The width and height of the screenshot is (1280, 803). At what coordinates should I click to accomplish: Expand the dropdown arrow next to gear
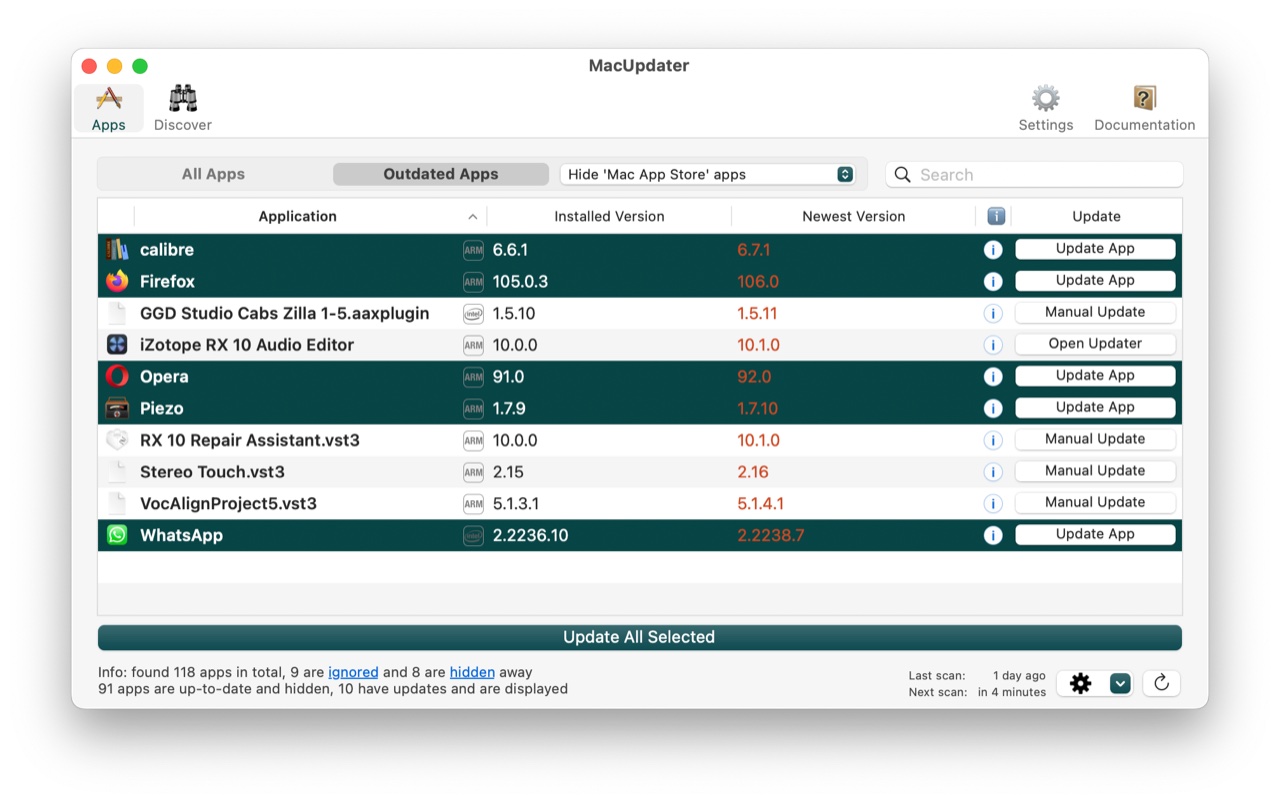tap(1120, 683)
